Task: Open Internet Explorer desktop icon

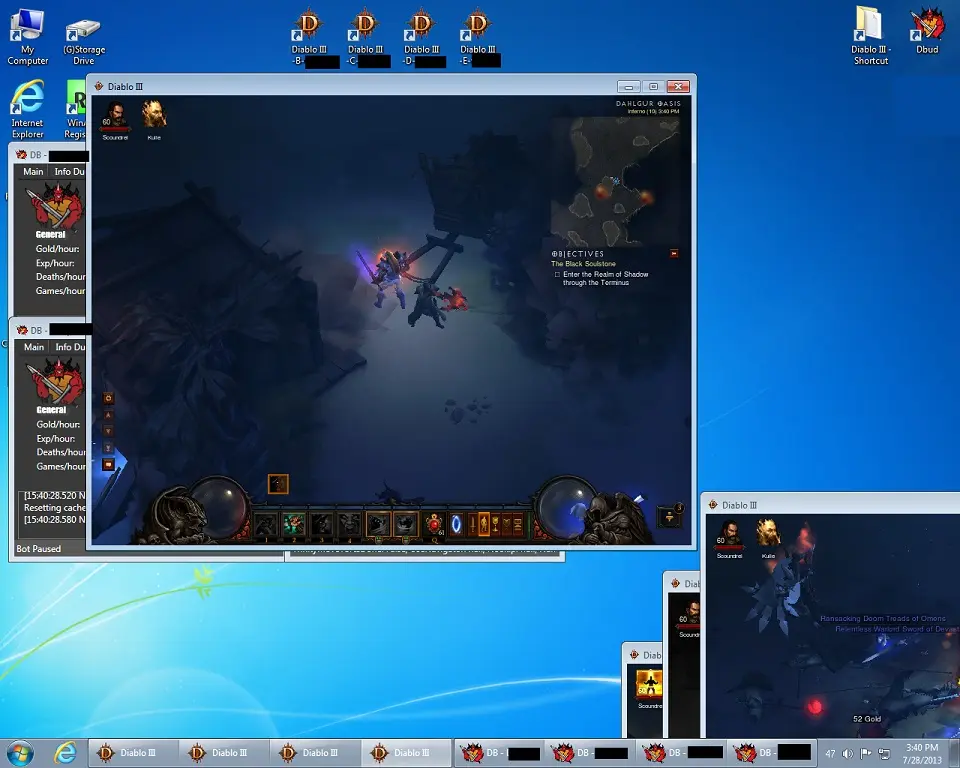Action: [x=28, y=110]
